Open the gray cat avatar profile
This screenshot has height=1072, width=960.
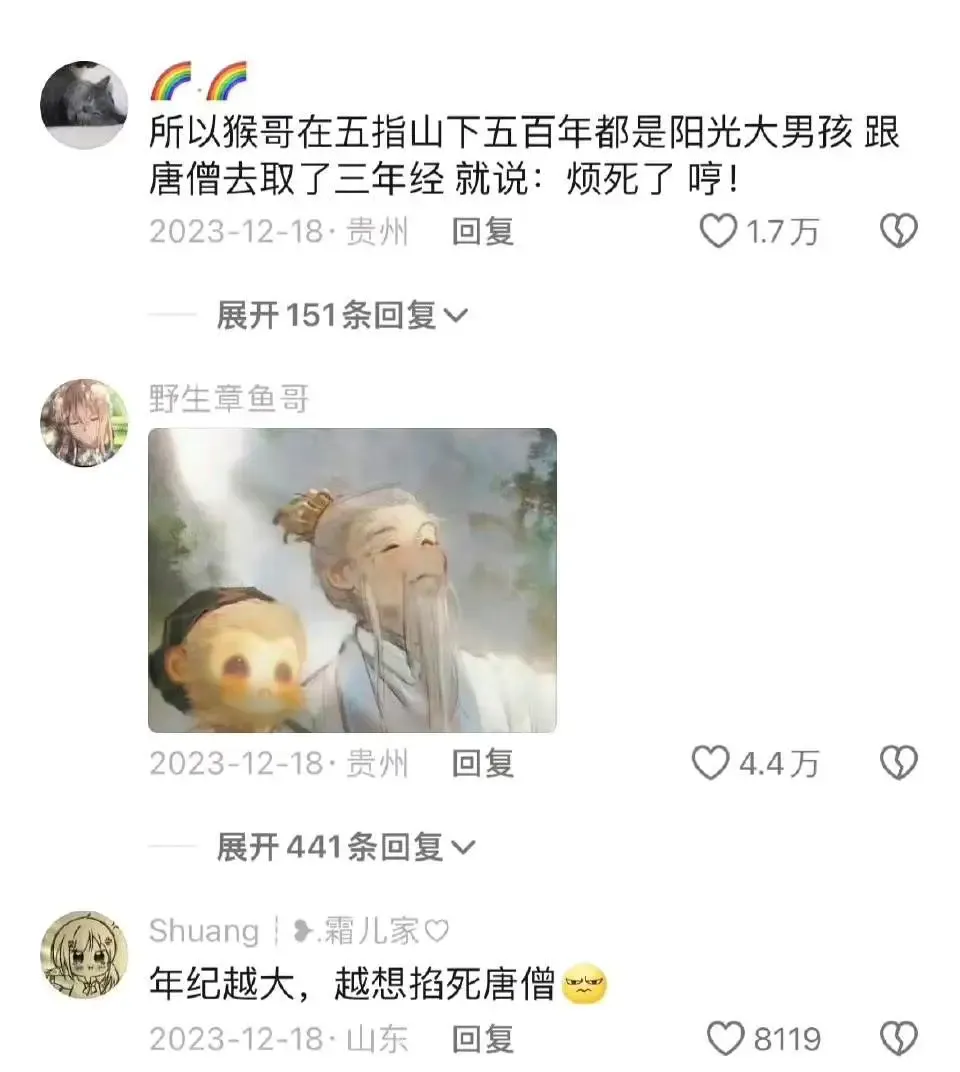tap(84, 105)
